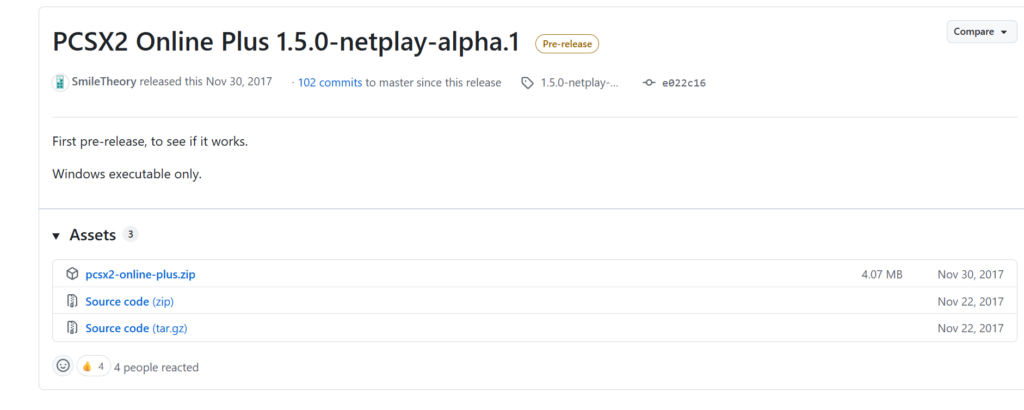Screen dimensions: 1024x410
Task: Open commit e022c16
Action: (684, 83)
